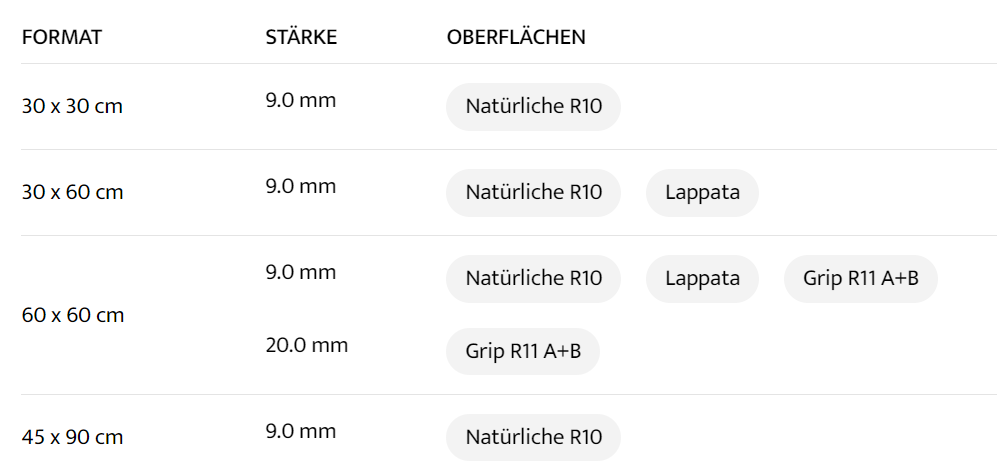Image resolution: width=997 pixels, height=470 pixels.
Task: Choose Grip R11 A+B in 20.0 mm row
Action: point(522,351)
